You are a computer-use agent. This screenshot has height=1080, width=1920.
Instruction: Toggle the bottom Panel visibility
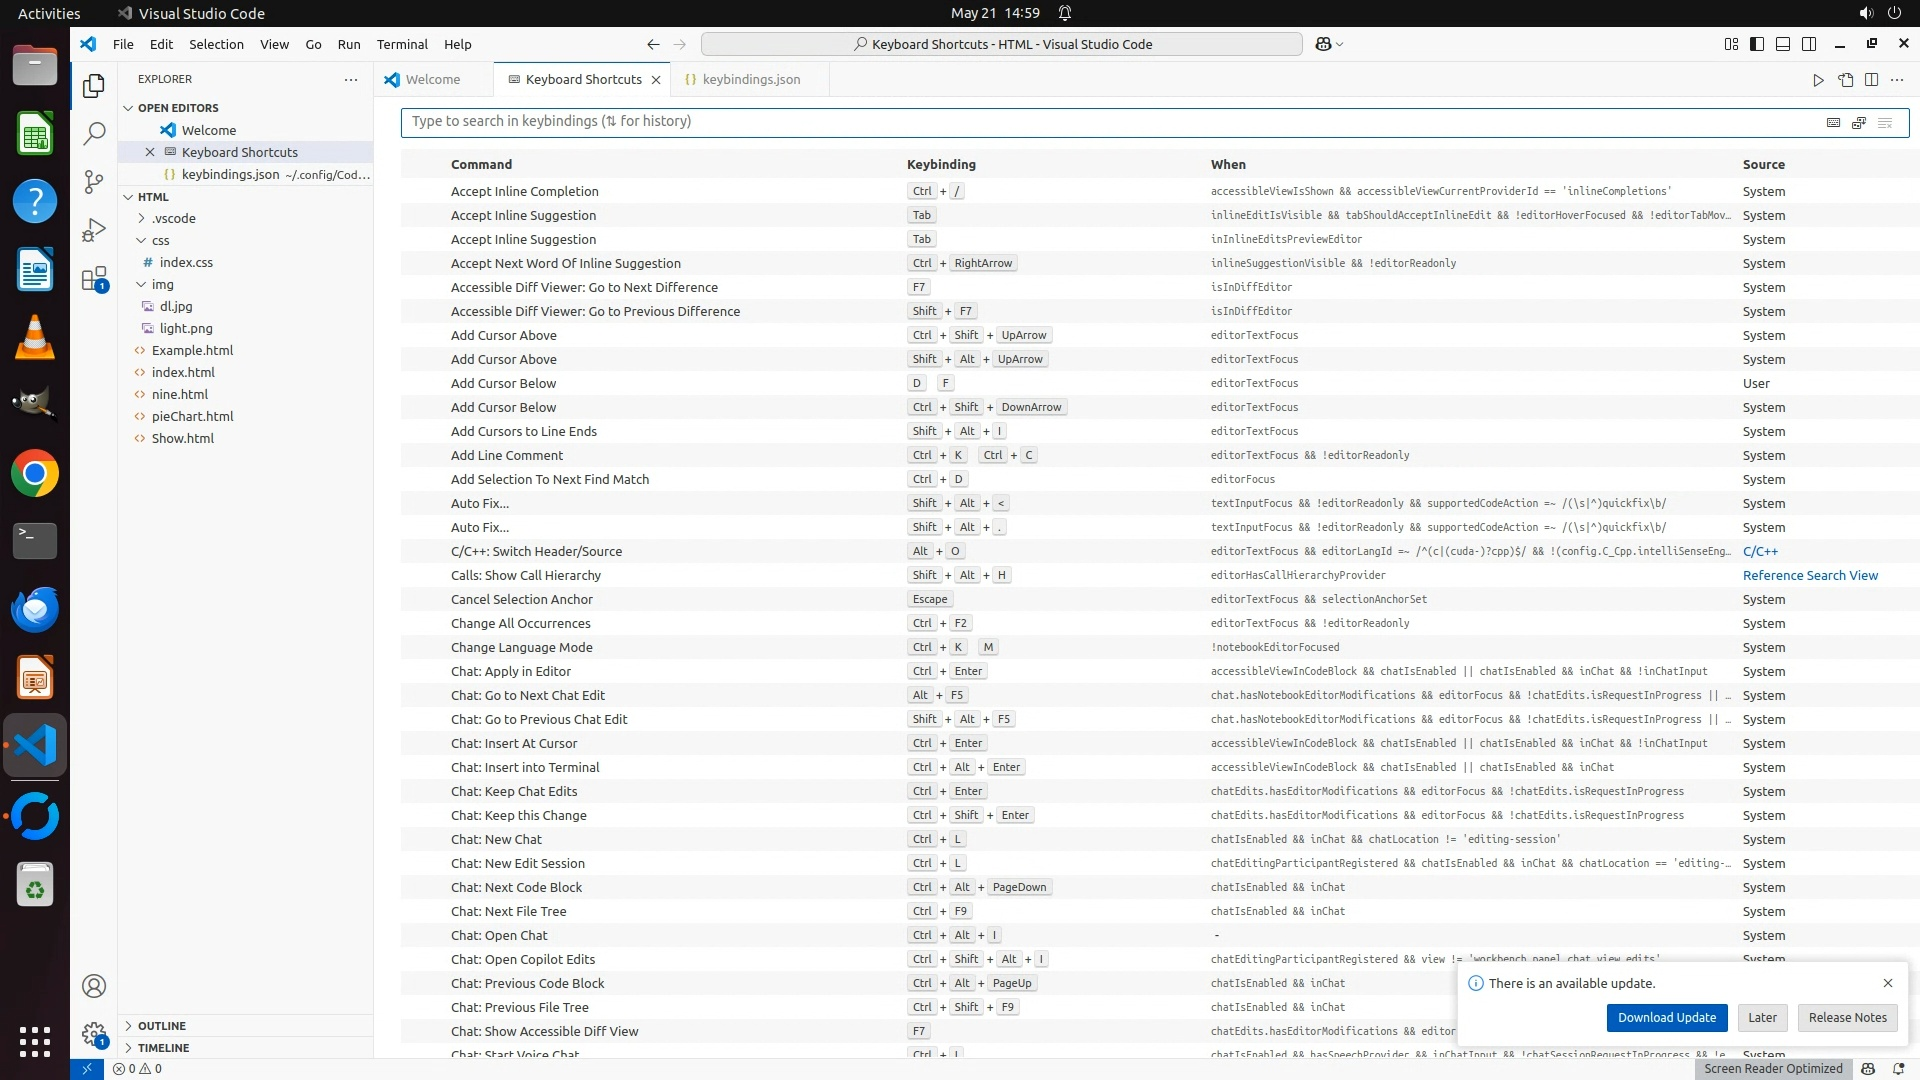point(1783,44)
